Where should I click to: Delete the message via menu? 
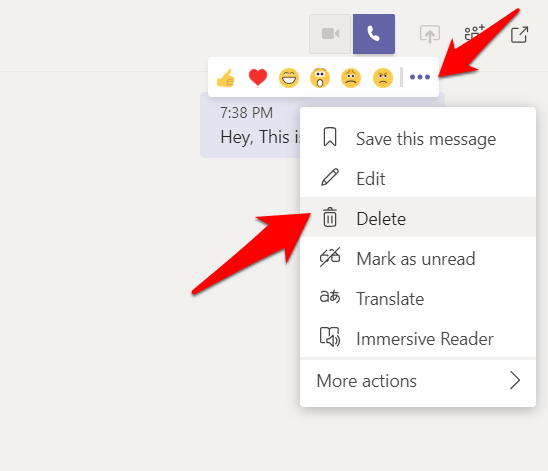pyautogui.click(x=418, y=218)
